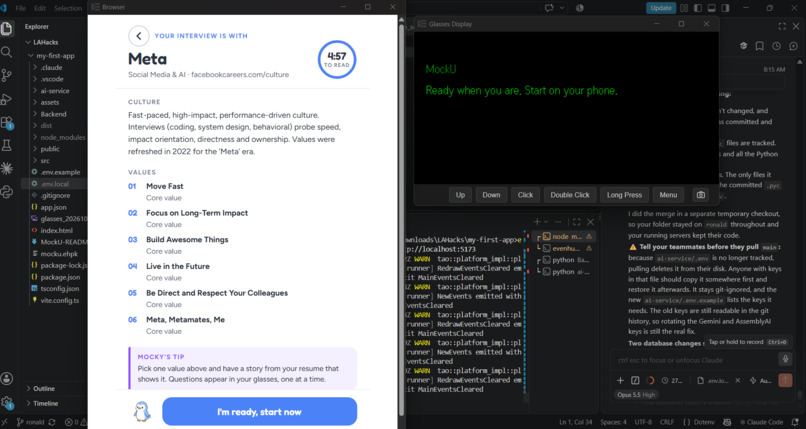Click the Menu button in the Glasses Display
Viewport: 806px width, 429px height.
click(x=668, y=195)
